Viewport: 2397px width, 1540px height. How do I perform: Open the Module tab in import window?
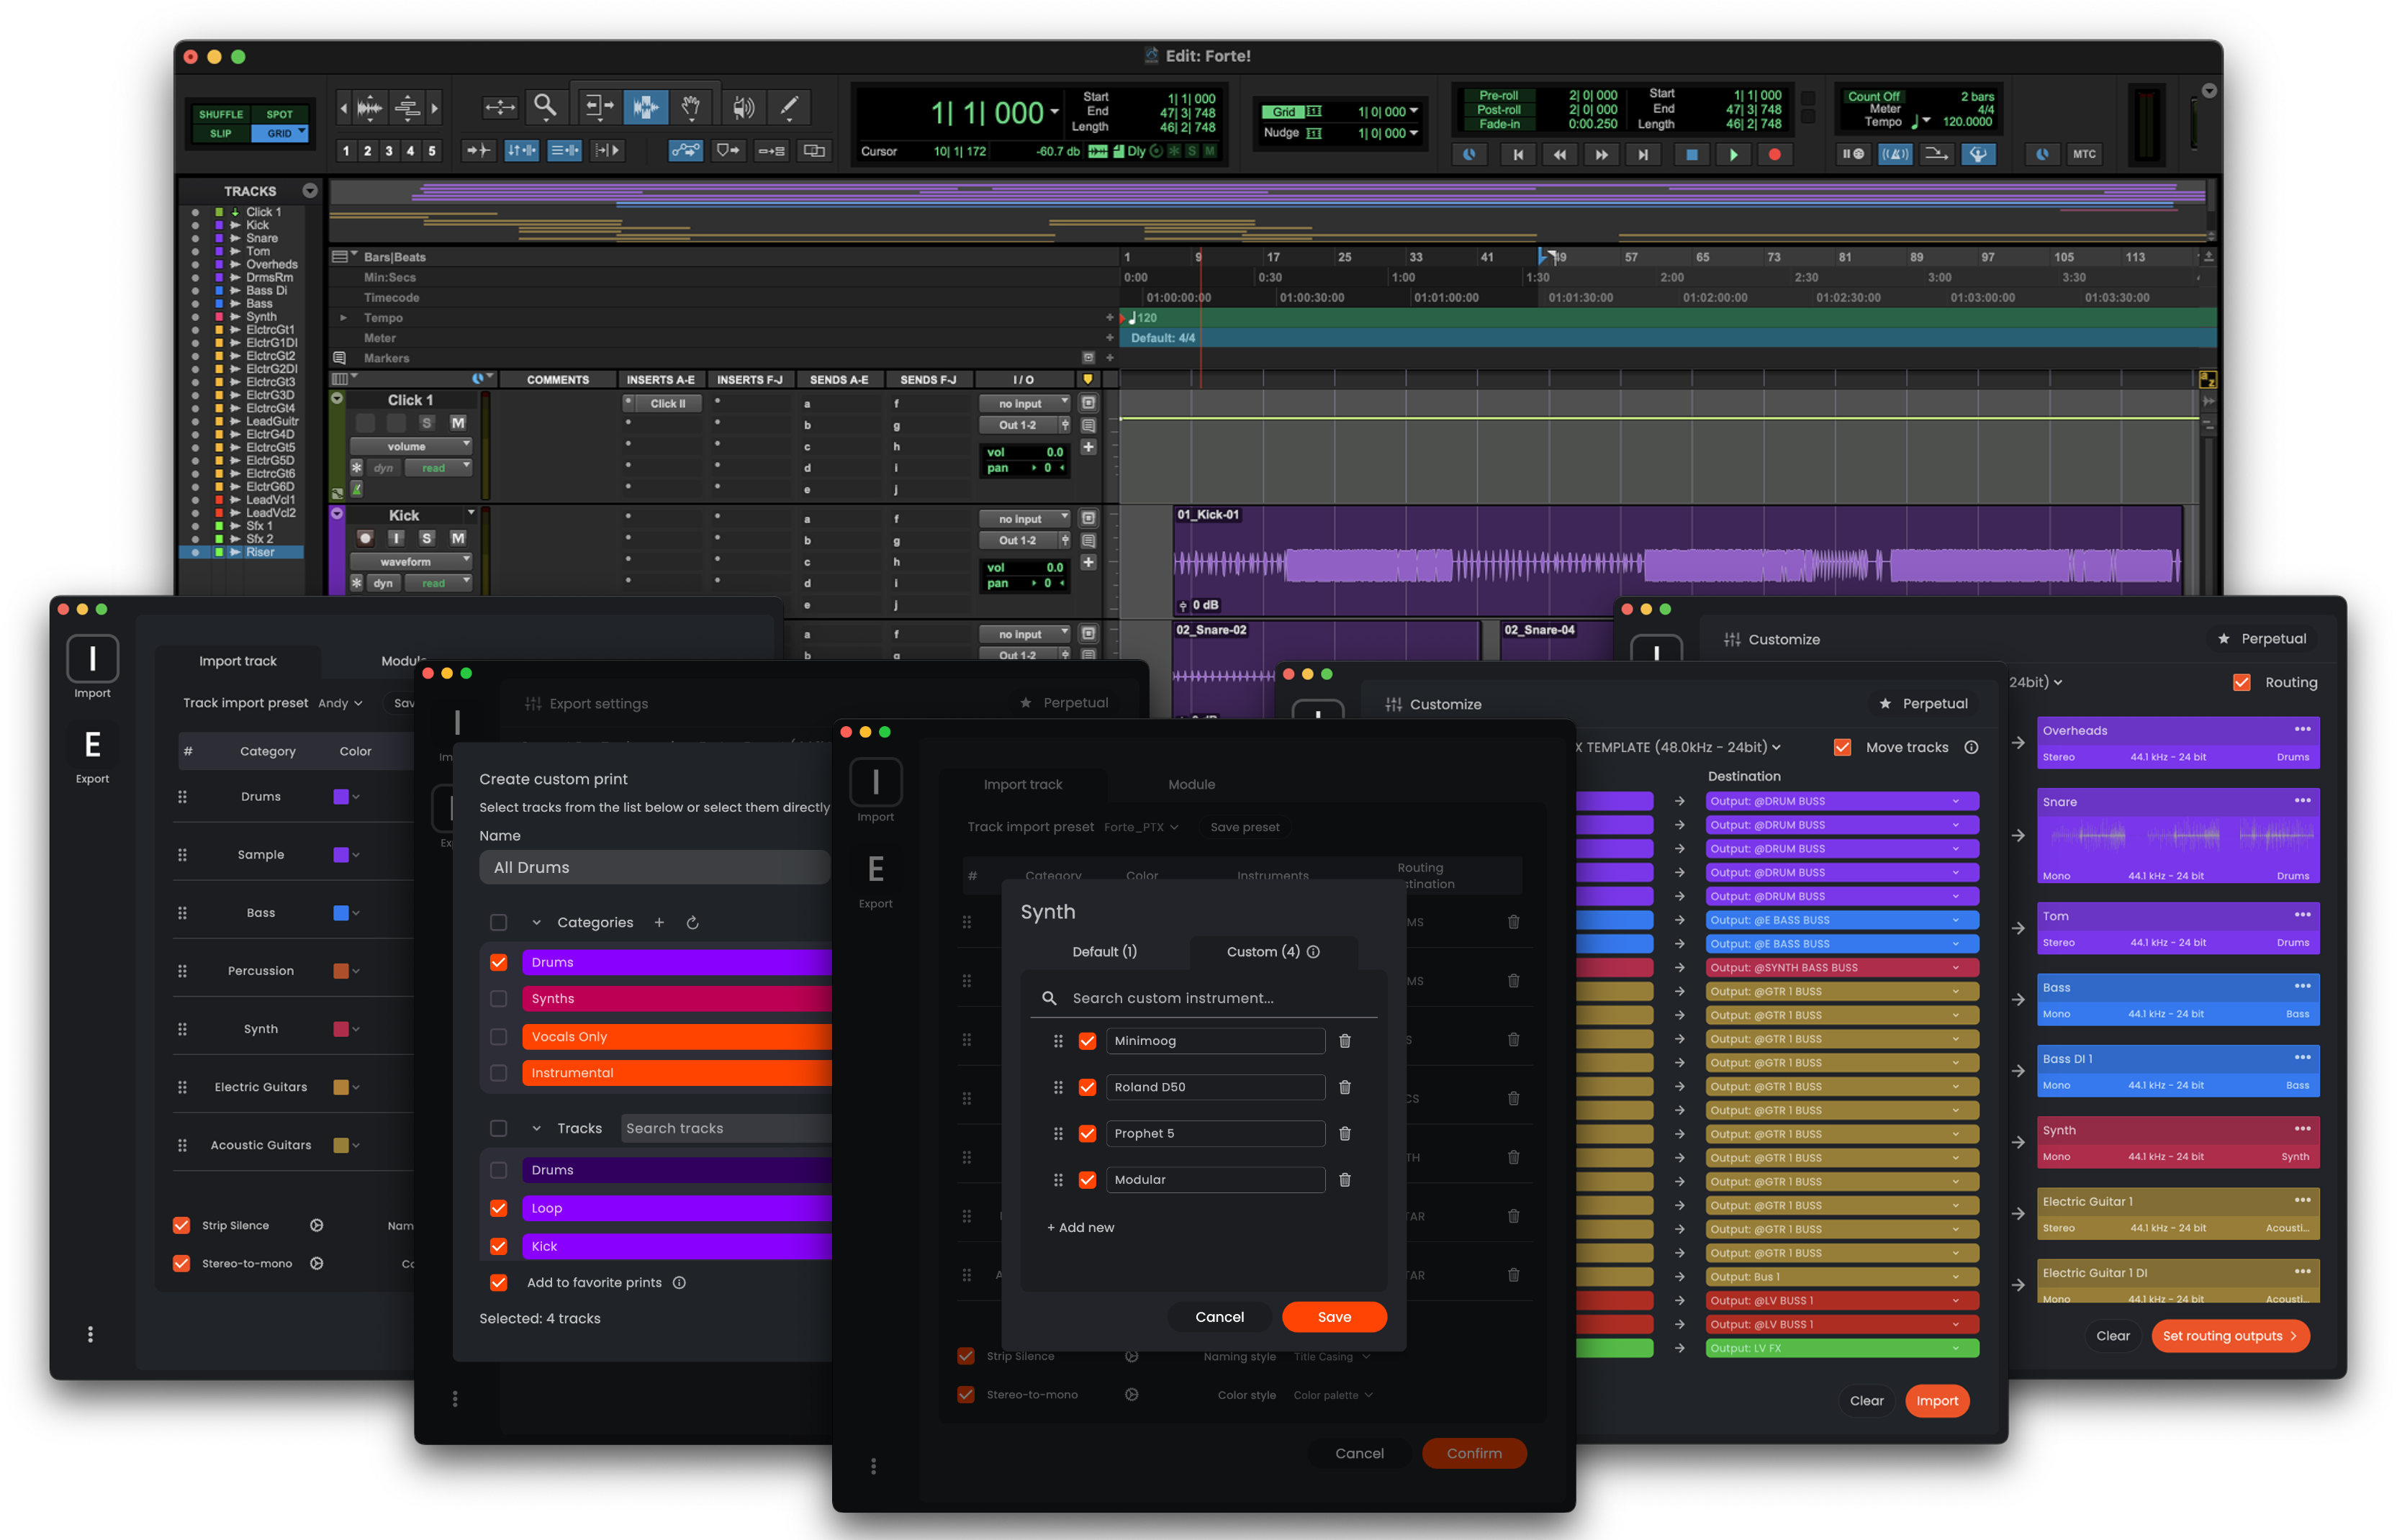click(1191, 784)
